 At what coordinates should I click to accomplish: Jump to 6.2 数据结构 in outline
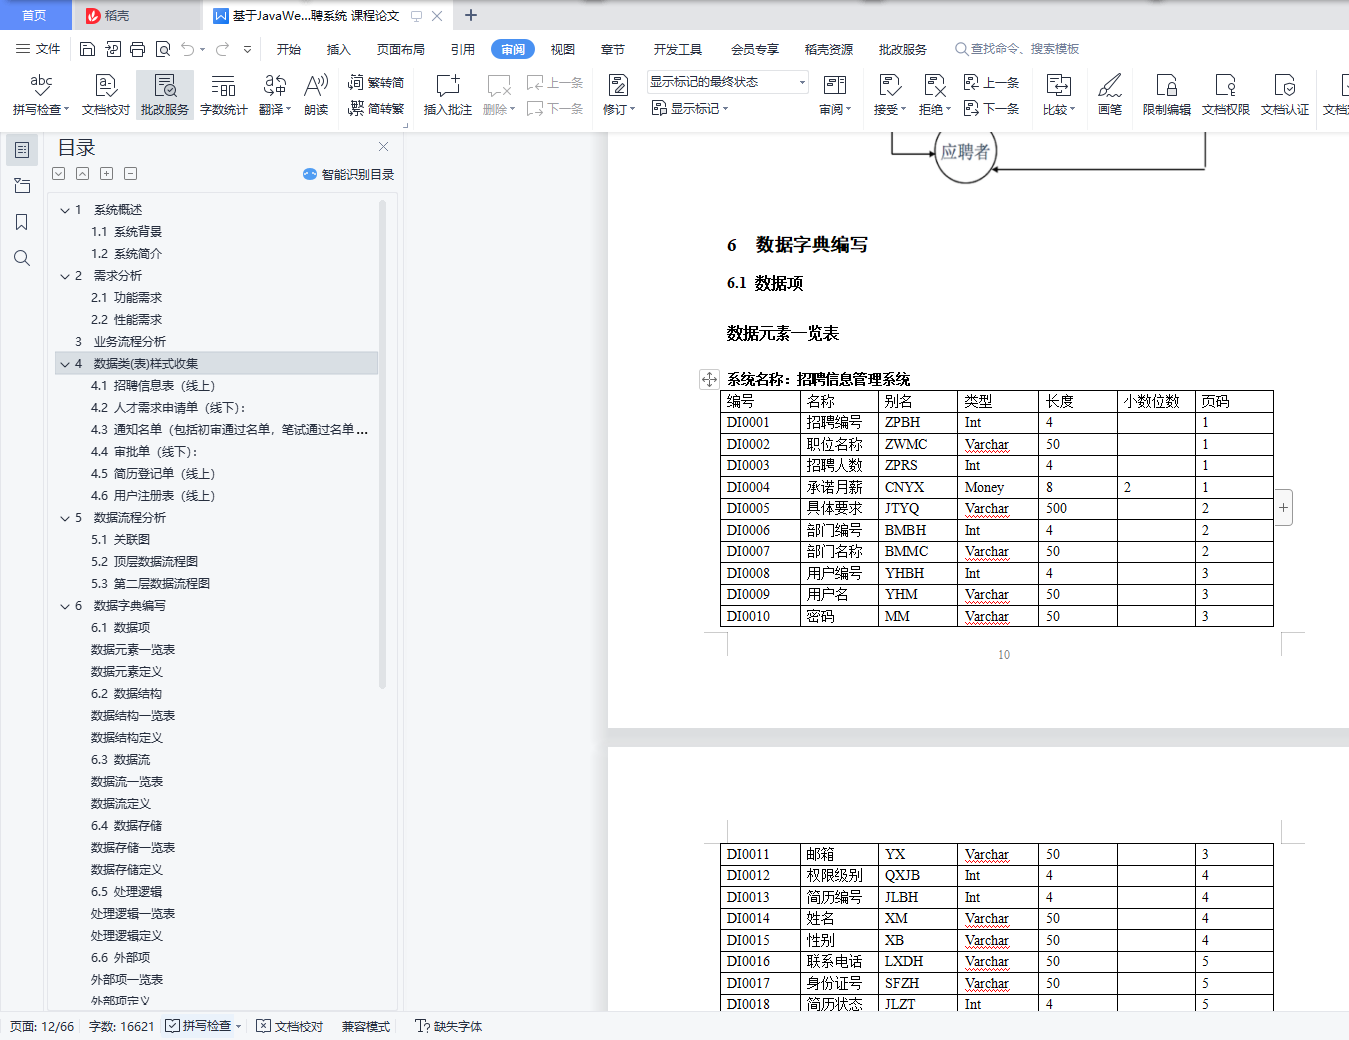click(x=126, y=694)
